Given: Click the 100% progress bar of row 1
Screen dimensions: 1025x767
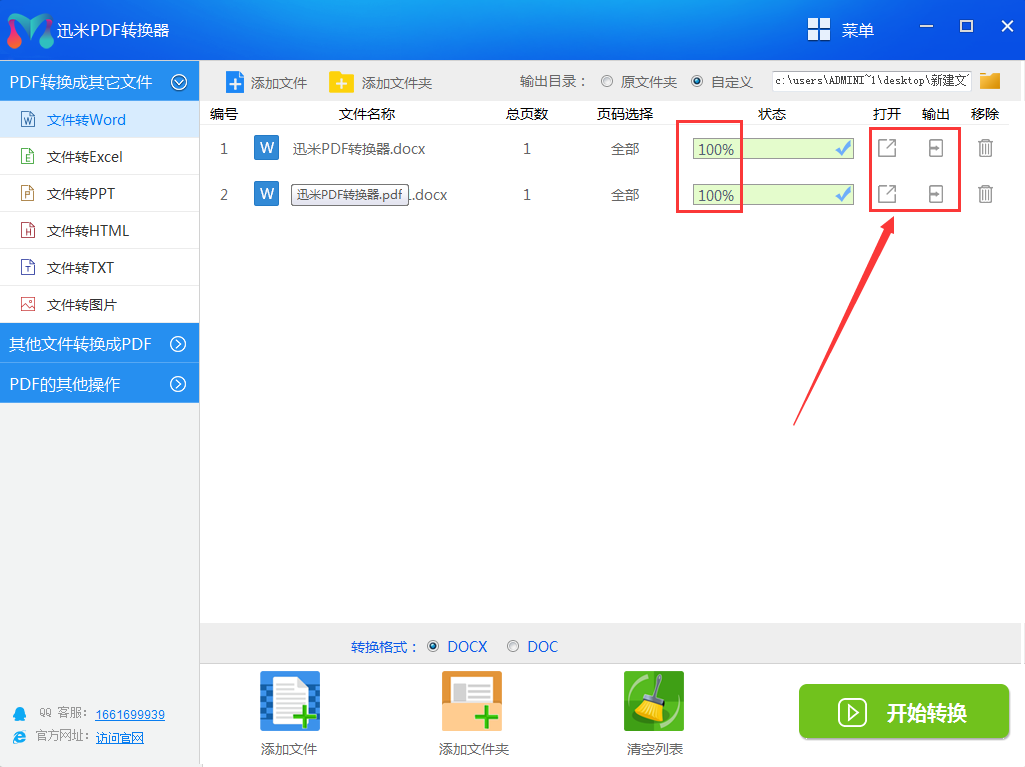Looking at the screenshot, I should pyautogui.click(x=772, y=149).
